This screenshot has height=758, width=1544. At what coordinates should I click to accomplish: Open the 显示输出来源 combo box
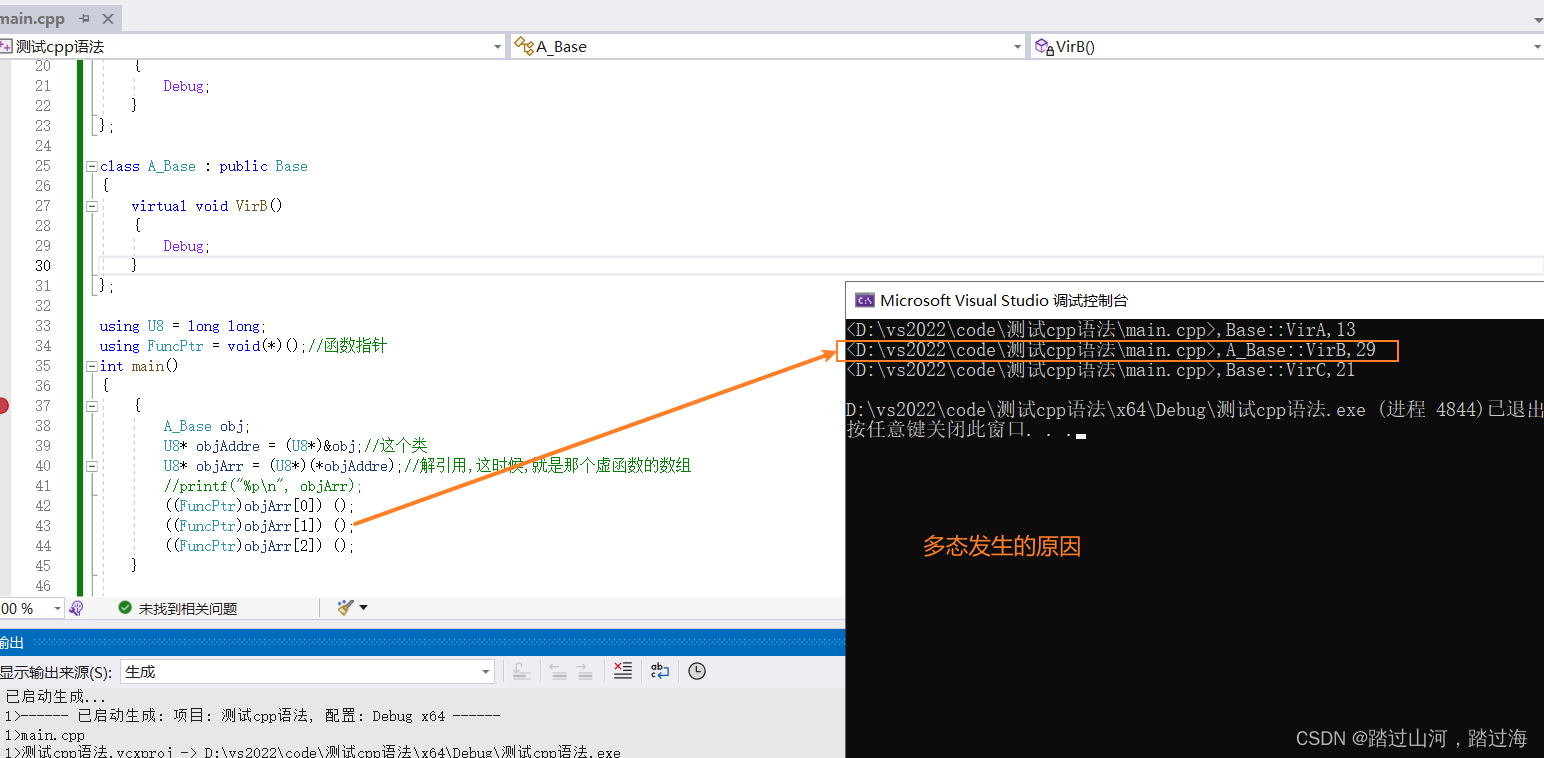point(307,672)
